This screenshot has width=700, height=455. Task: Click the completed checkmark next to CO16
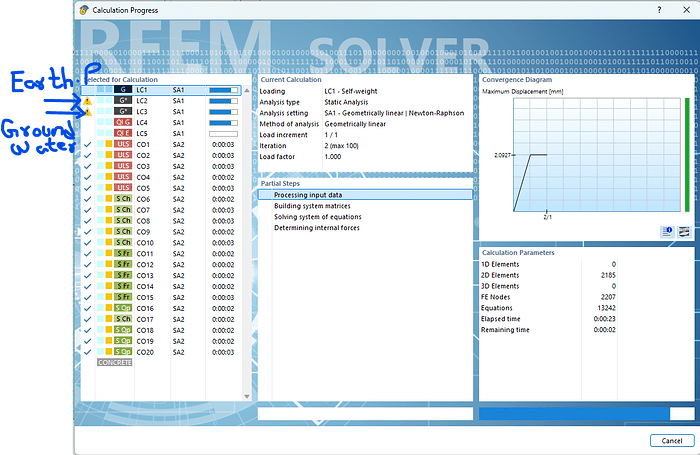click(88, 309)
